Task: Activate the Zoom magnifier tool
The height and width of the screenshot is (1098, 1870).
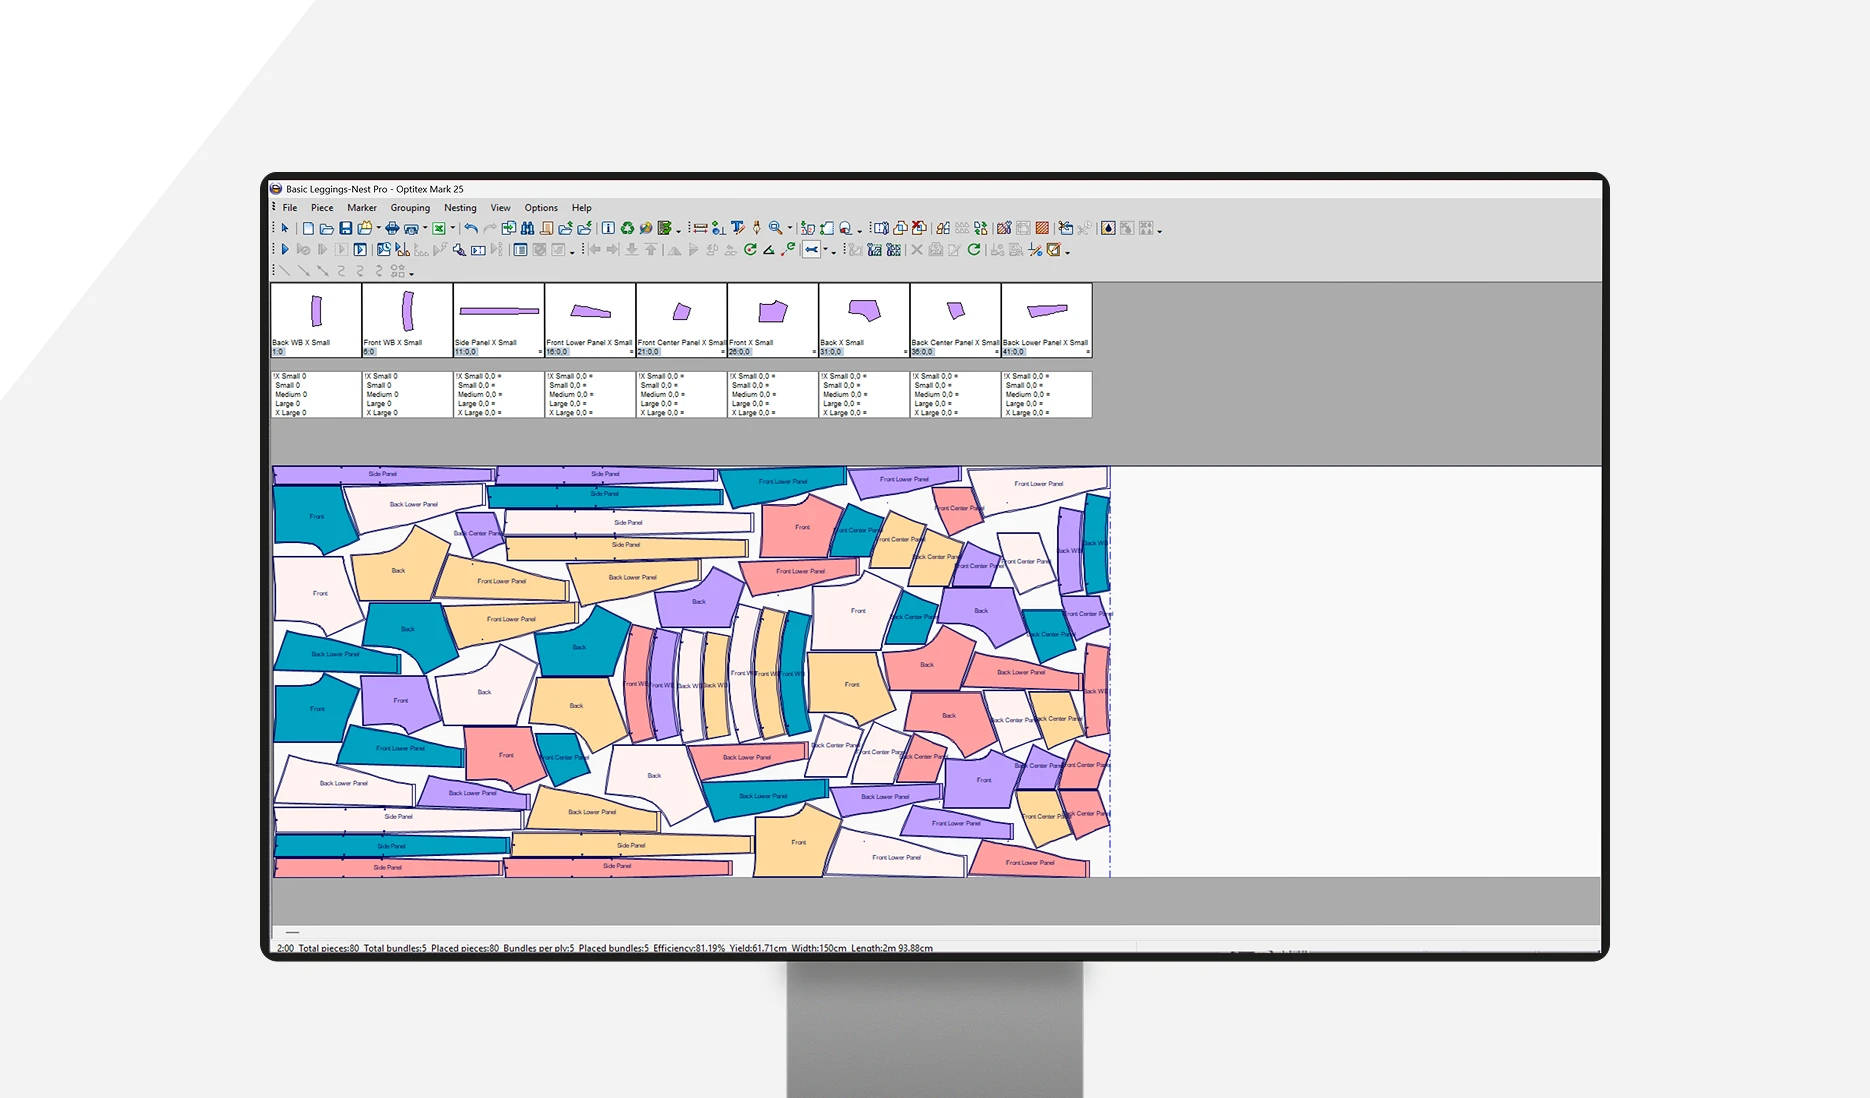Action: pos(773,228)
